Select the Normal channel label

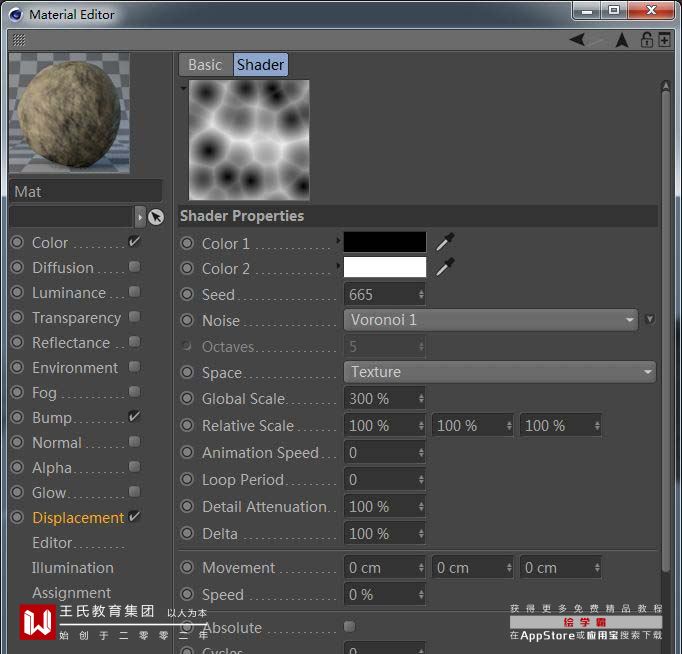[57, 443]
